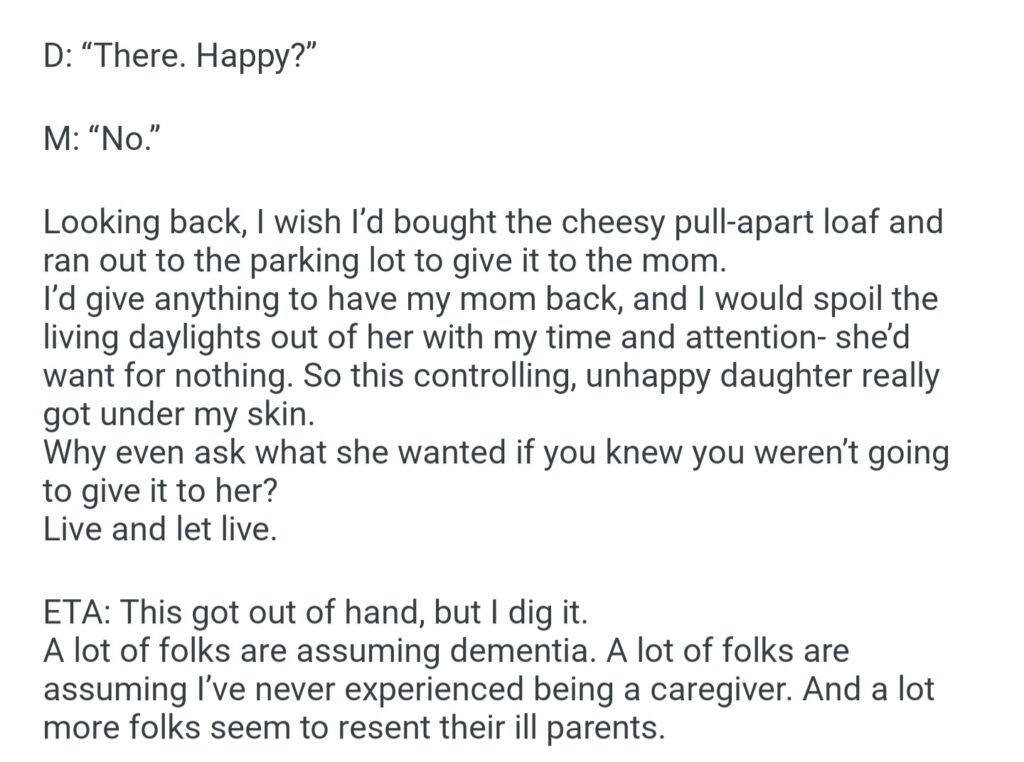Click the line "D: There. Happy?"
Viewport: 1024px width, 762px height.
click(x=180, y=57)
